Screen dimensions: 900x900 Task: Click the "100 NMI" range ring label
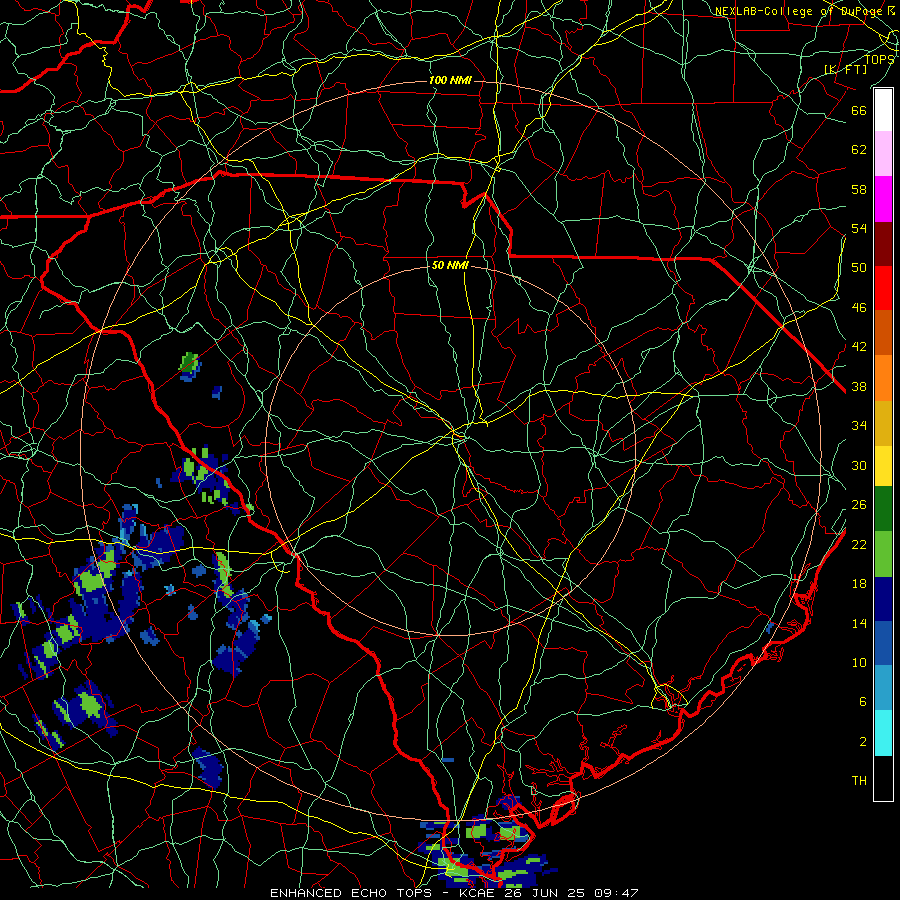(x=450, y=80)
